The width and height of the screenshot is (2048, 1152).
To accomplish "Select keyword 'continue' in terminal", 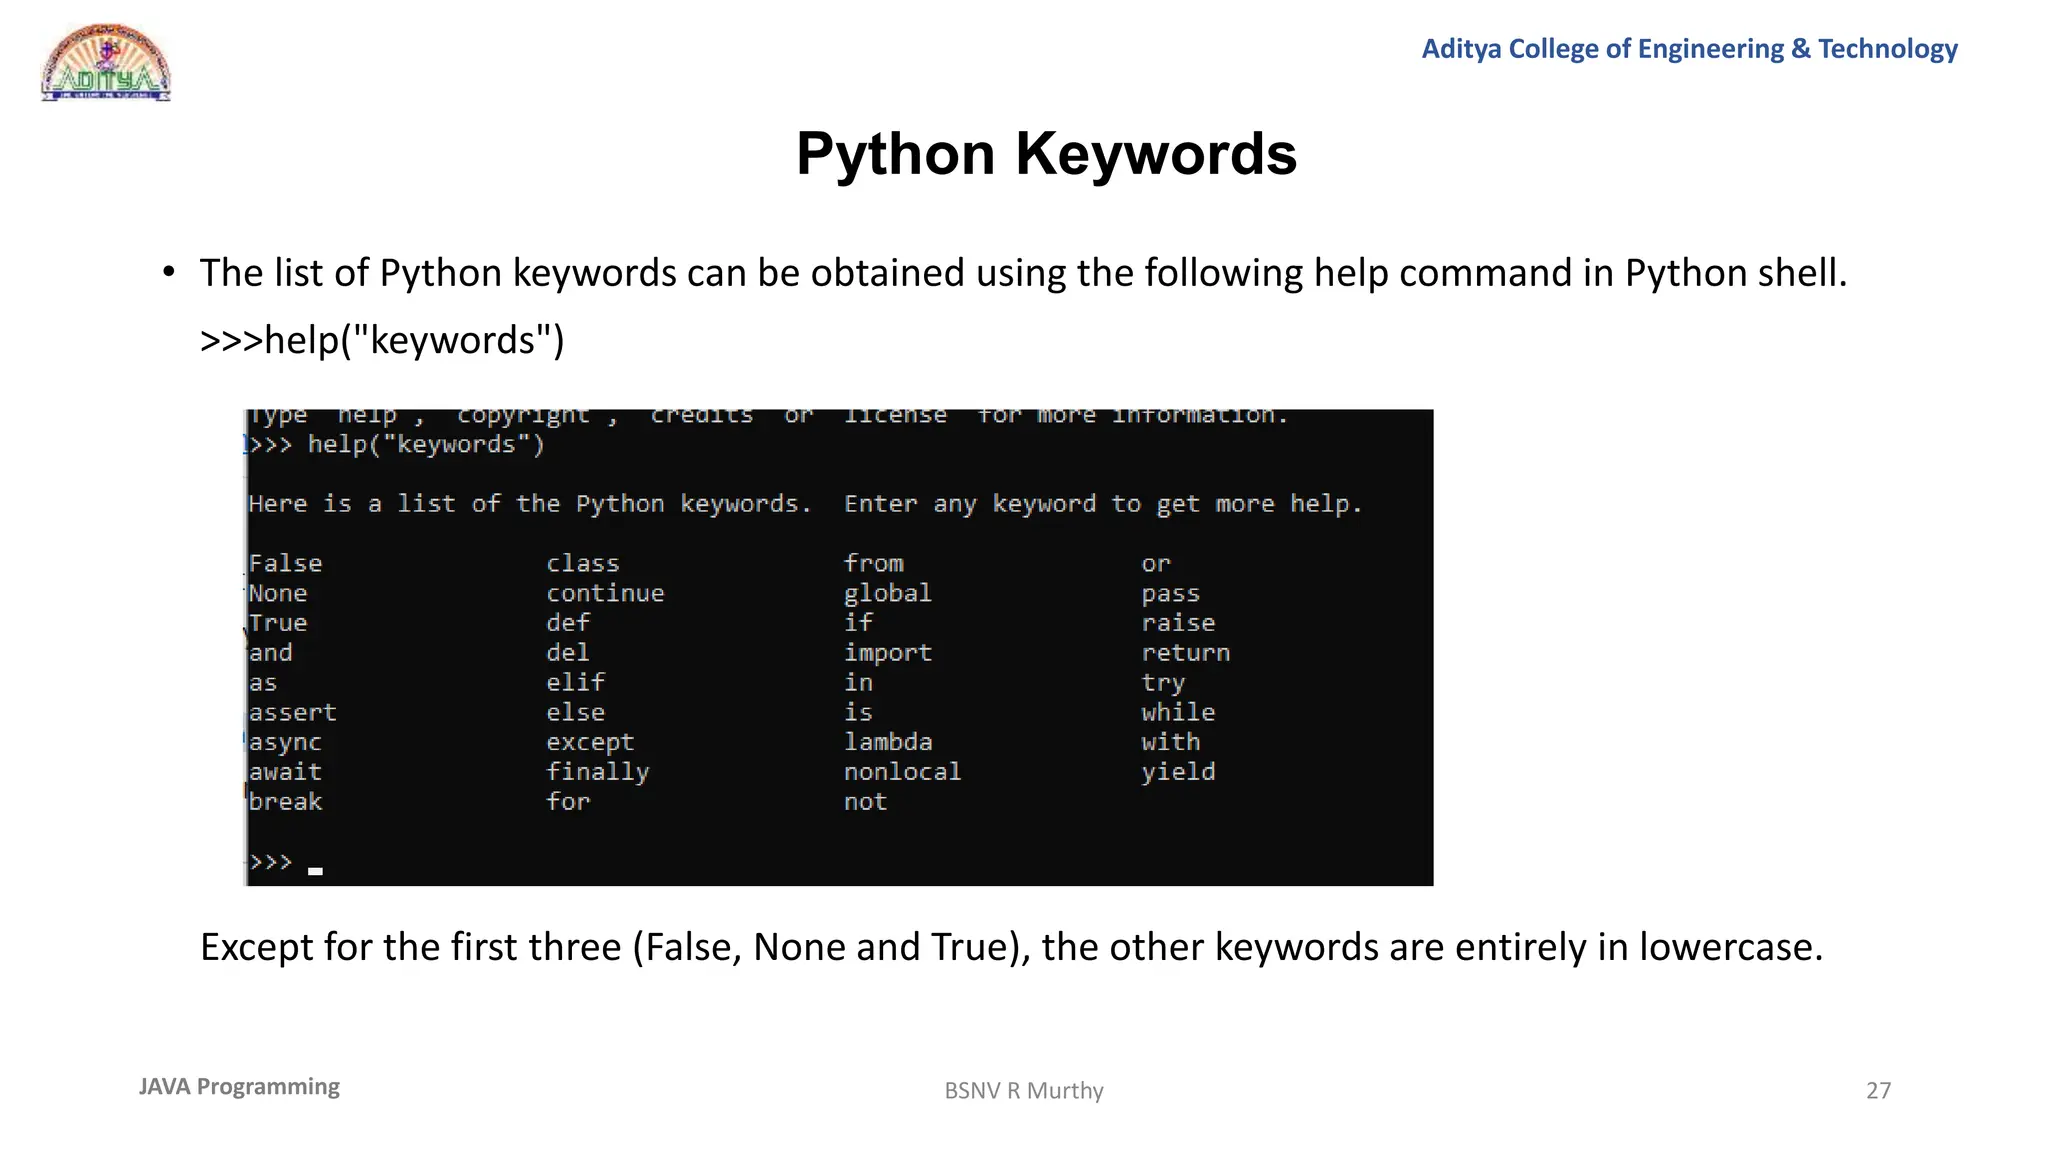I will [x=605, y=593].
